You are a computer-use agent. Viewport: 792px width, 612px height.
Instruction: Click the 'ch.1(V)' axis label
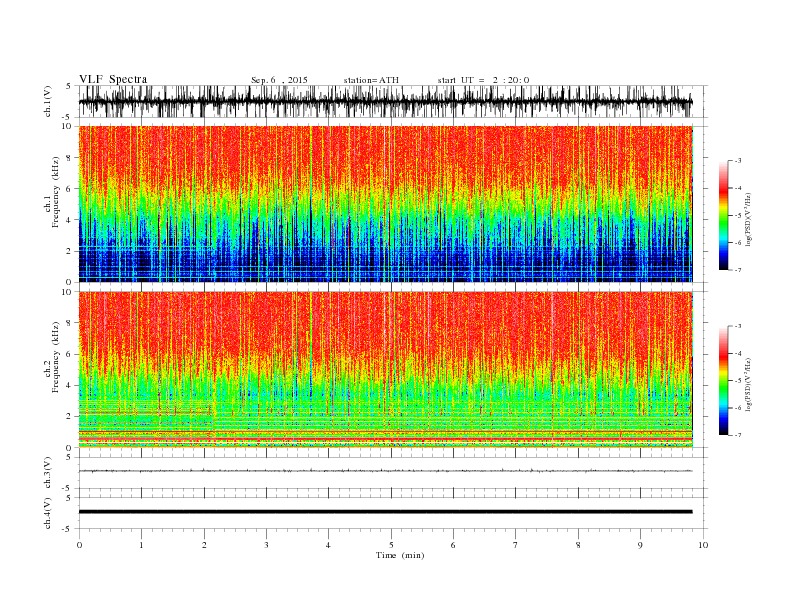pos(48,102)
